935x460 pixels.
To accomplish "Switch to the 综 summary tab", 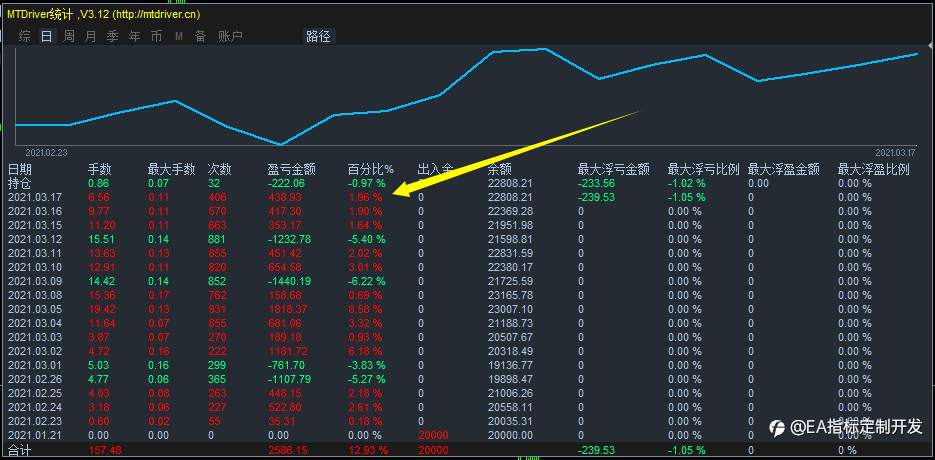I will (x=24, y=36).
